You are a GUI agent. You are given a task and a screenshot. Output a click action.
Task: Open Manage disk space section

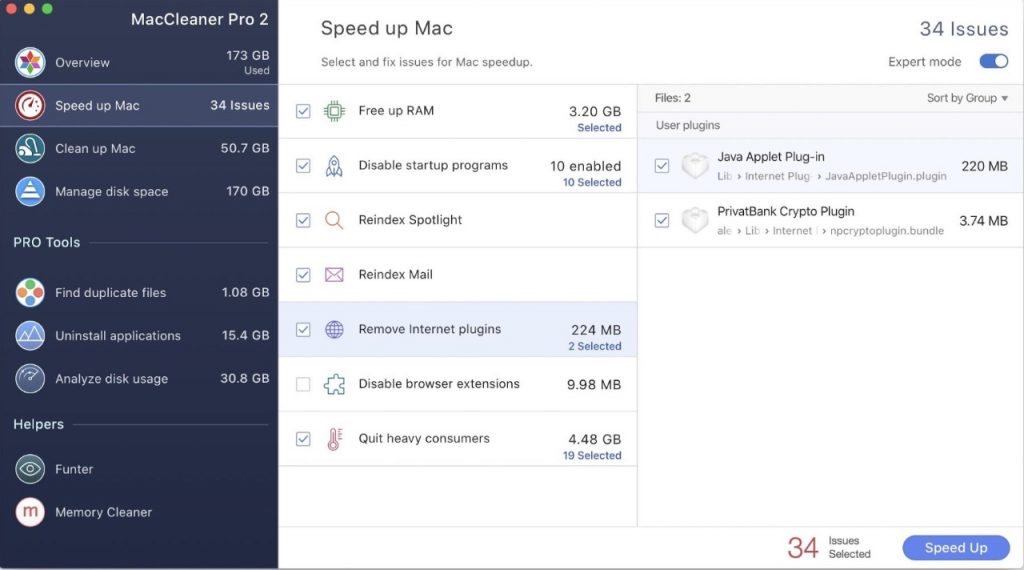click(x=139, y=191)
